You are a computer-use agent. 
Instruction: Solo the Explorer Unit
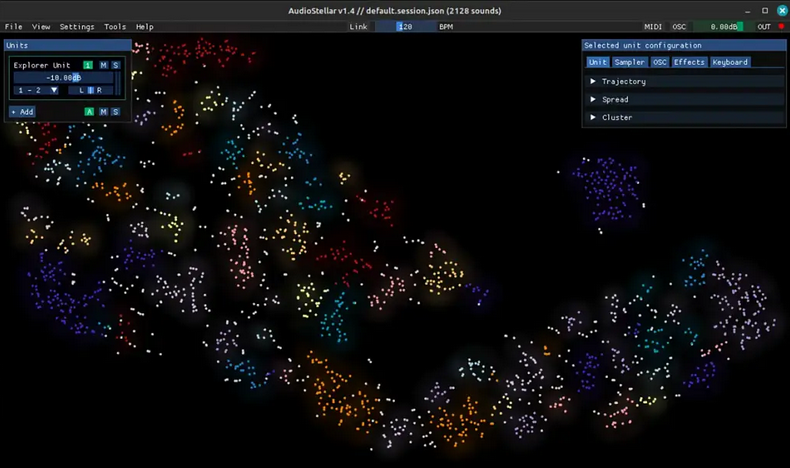pyautogui.click(x=115, y=65)
